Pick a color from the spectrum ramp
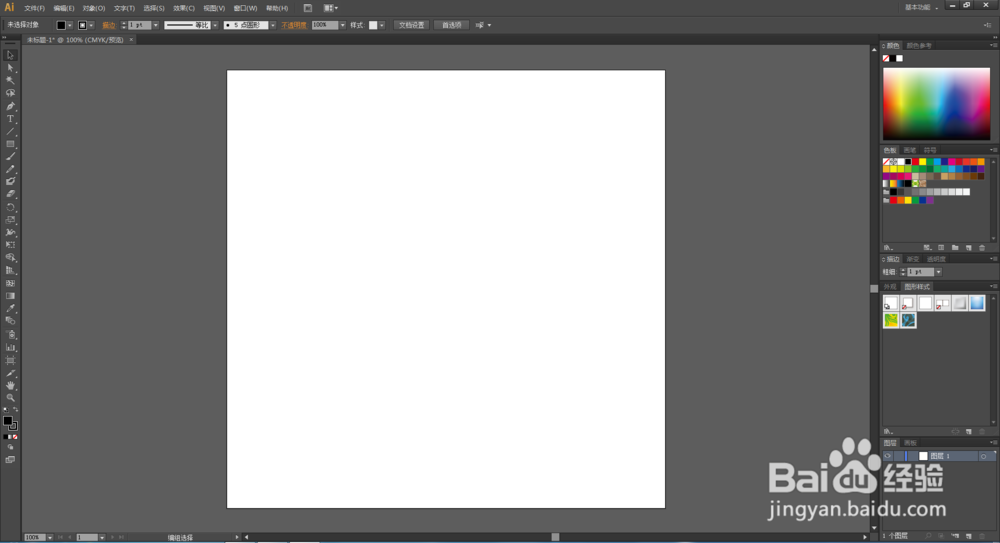Image resolution: width=1000 pixels, height=543 pixels. 936,104
